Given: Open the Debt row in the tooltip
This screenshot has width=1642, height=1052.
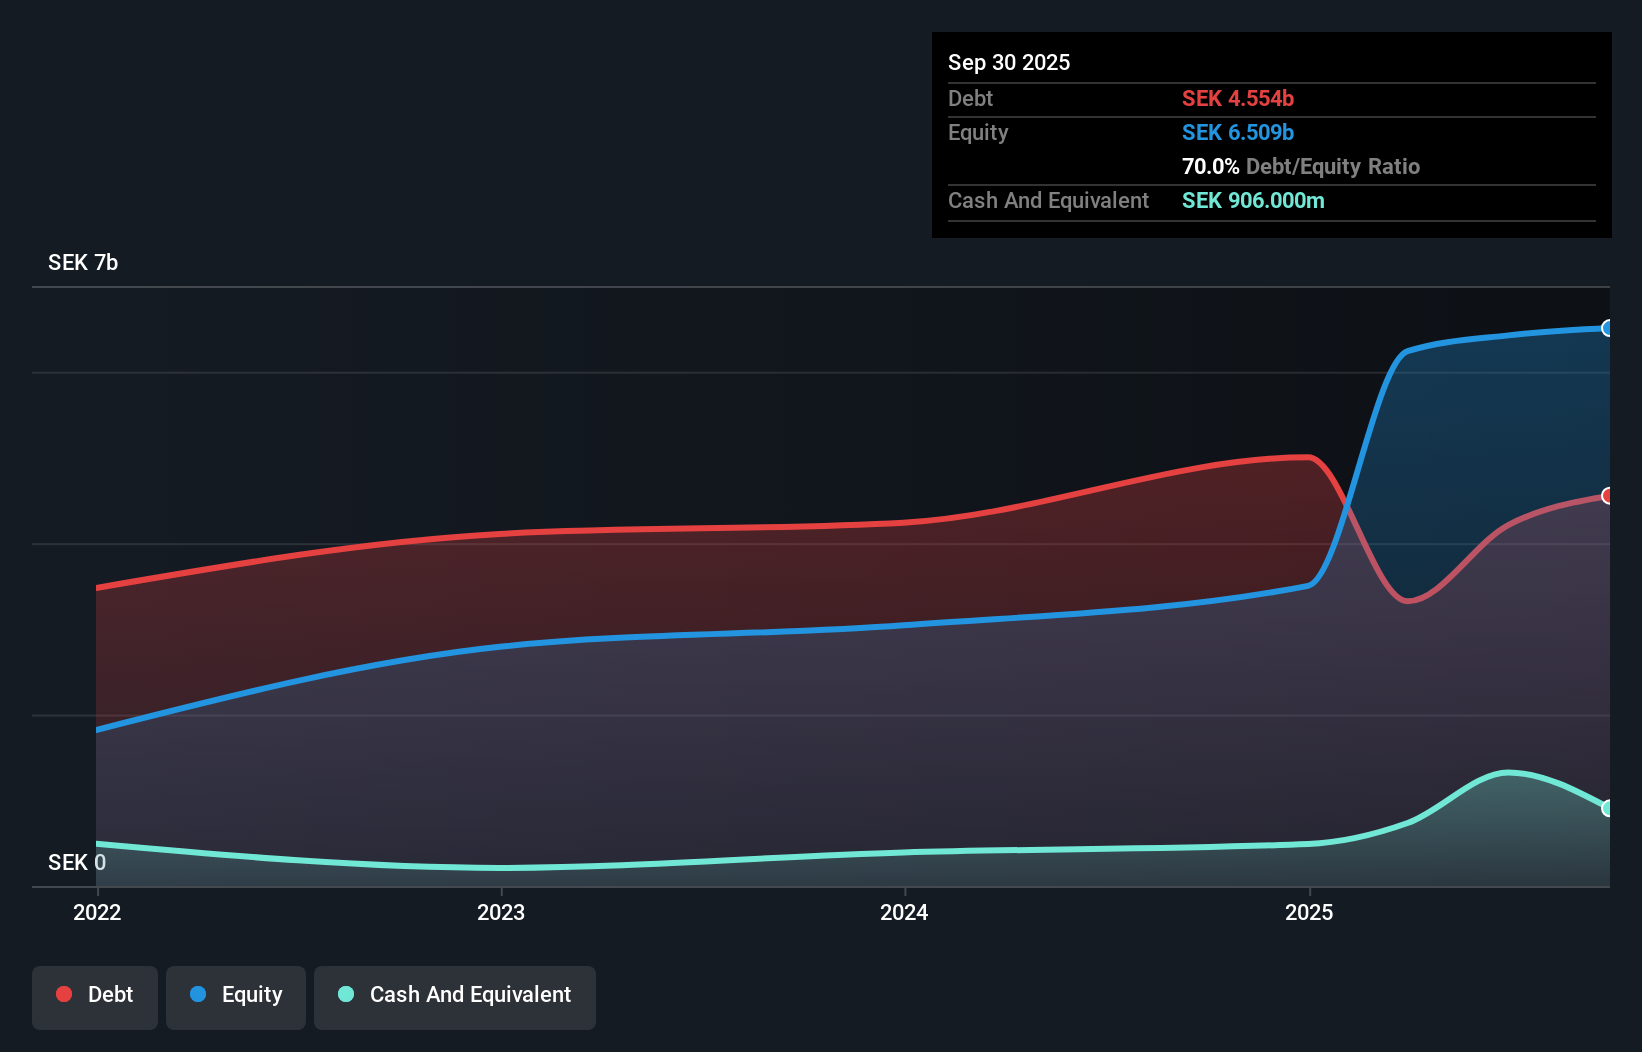Looking at the screenshot, I should pos(970,99).
